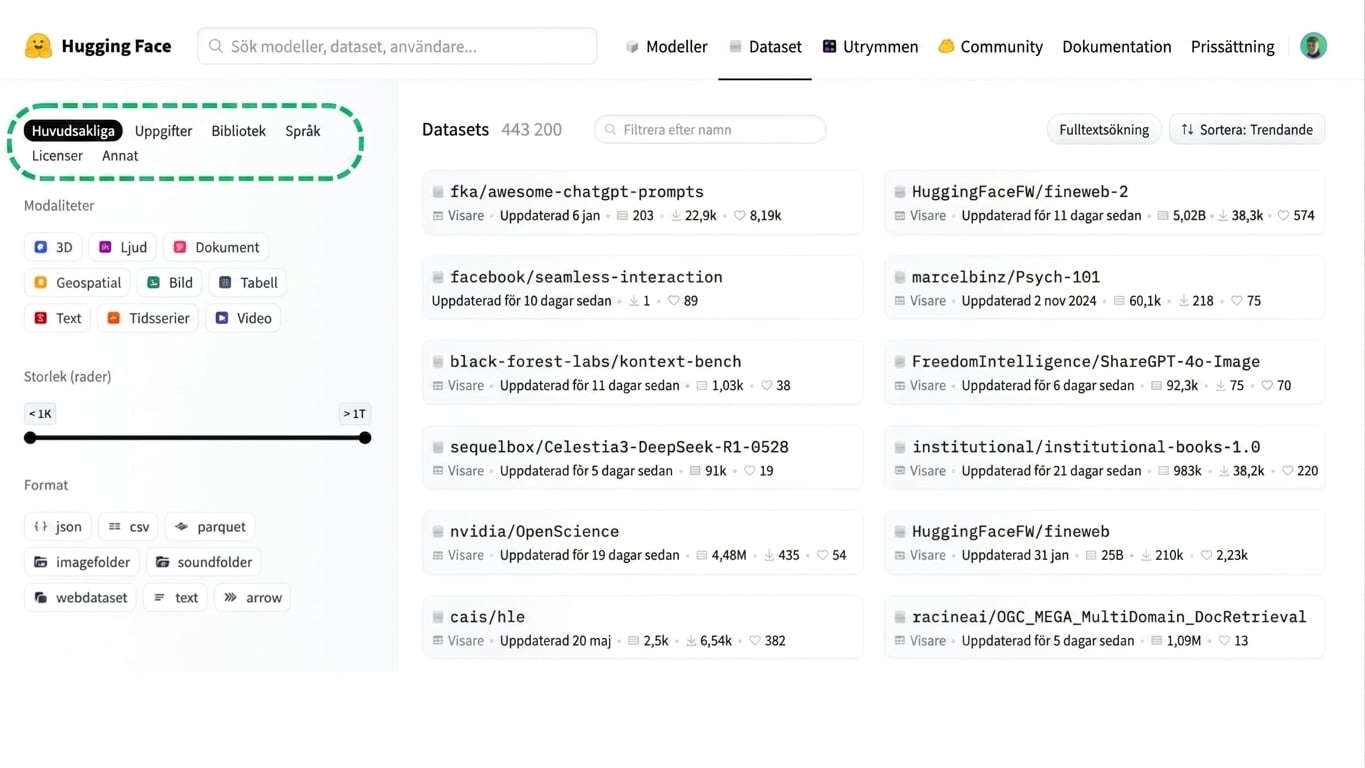Image resolution: width=1365 pixels, height=768 pixels.
Task: Click the 443 200 datasets count
Action: [531, 130]
